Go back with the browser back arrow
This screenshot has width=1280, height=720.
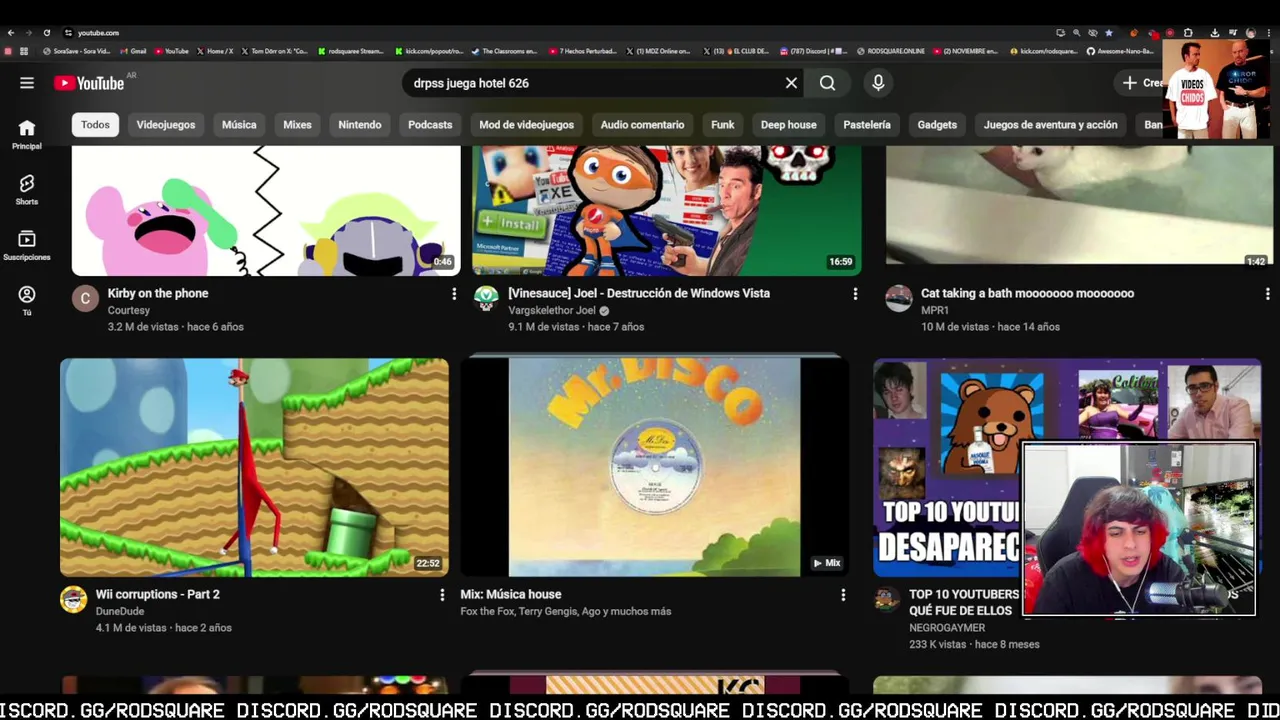click(x=11, y=33)
